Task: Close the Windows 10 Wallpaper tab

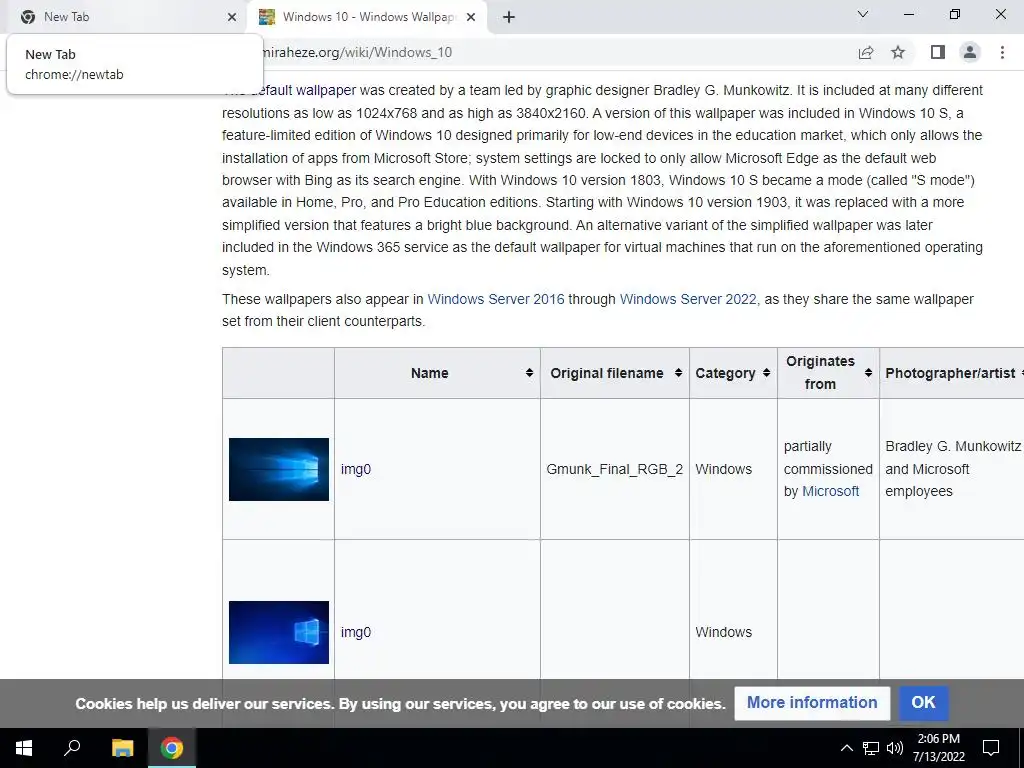Action: [x=471, y=17]
